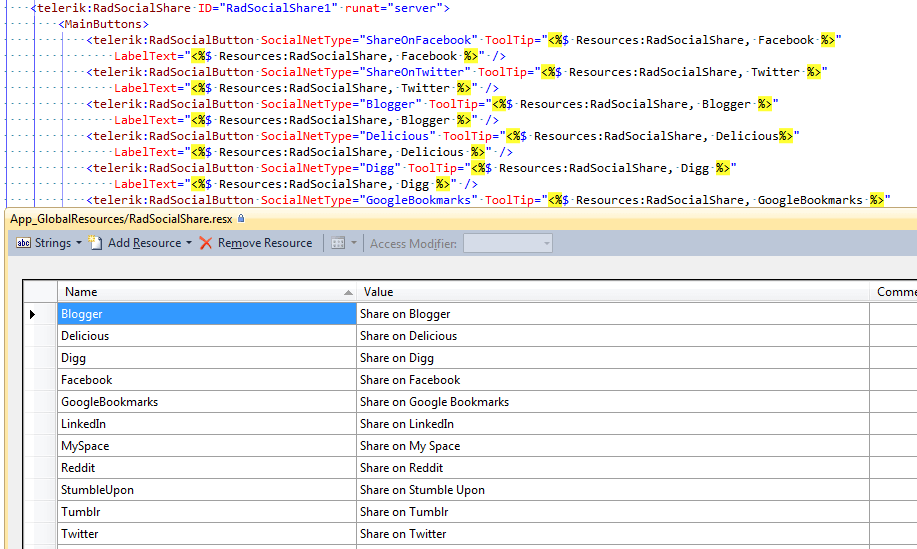
Task: Select the LinkedIn name cell
Action: [x=206, y=424]
